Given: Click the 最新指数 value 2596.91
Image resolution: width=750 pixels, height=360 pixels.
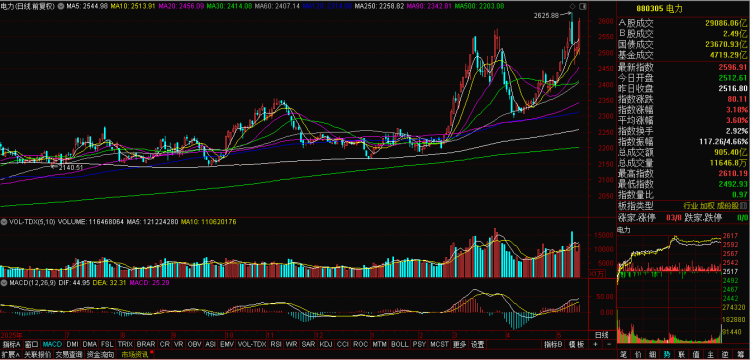Looking at the screenshot, I should pyautogui.click(x=734, y=66).
